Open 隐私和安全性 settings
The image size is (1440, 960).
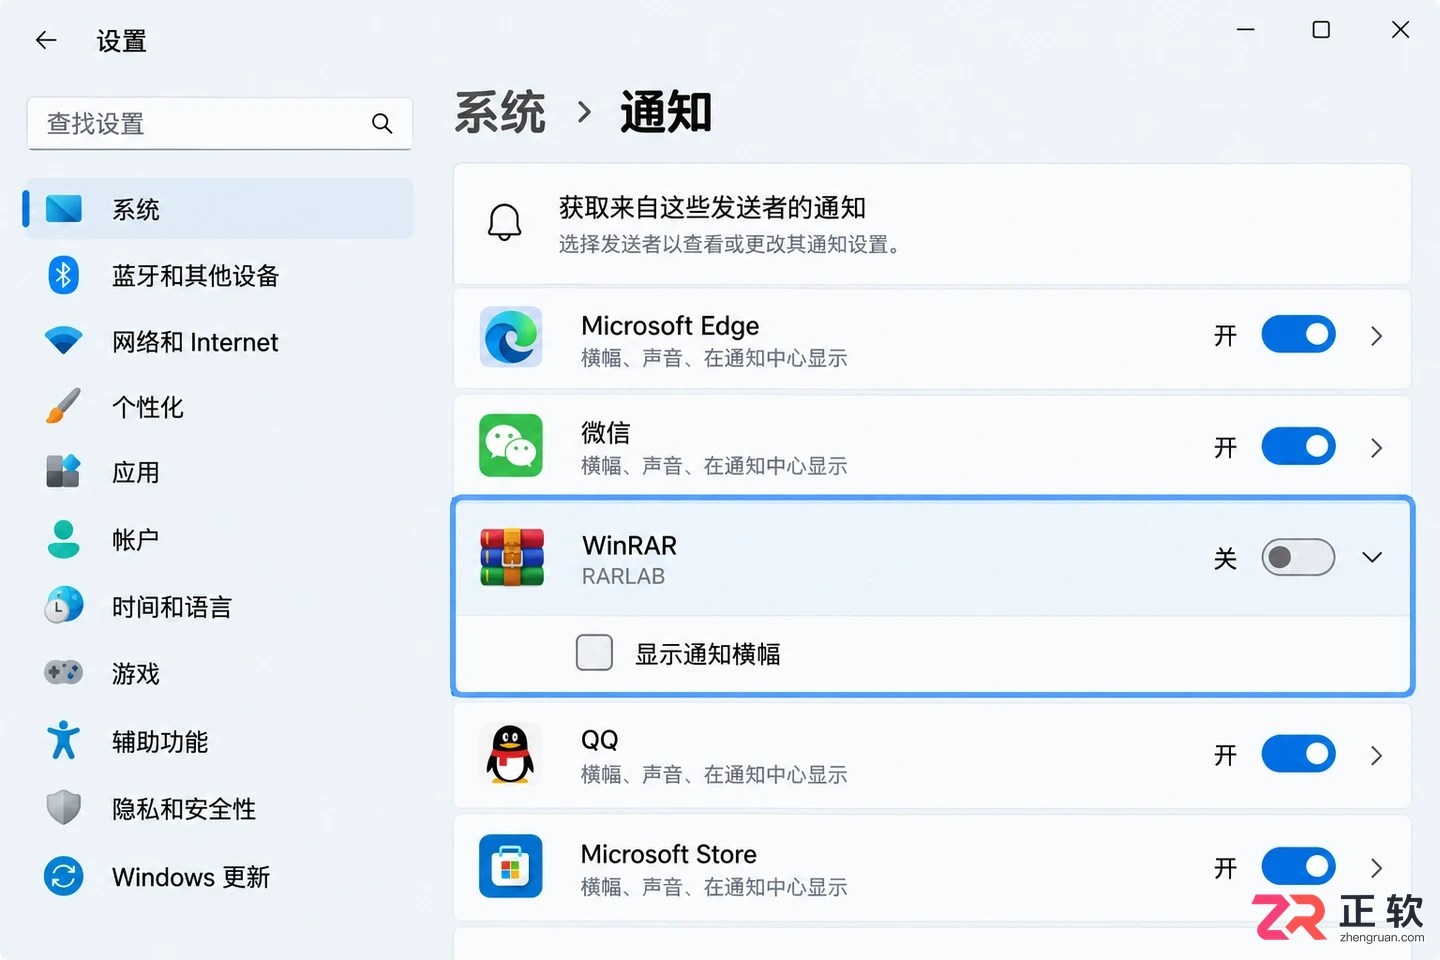point(219,808)
